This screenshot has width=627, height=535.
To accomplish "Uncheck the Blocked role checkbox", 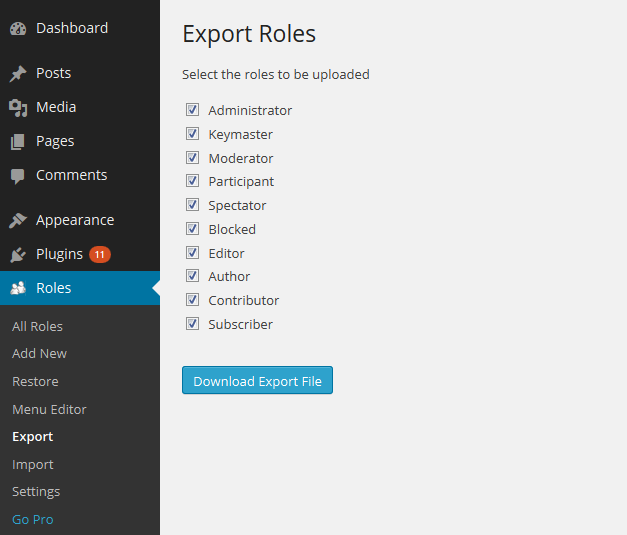I will tap(192, 229).
